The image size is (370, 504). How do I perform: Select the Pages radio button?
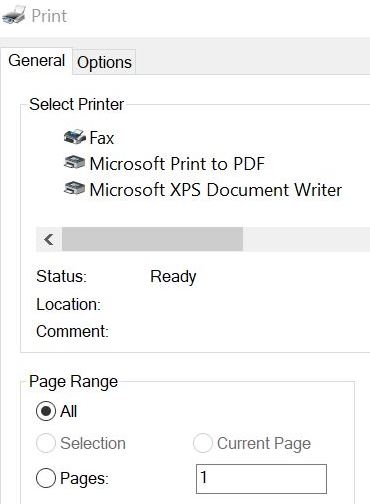46,478
